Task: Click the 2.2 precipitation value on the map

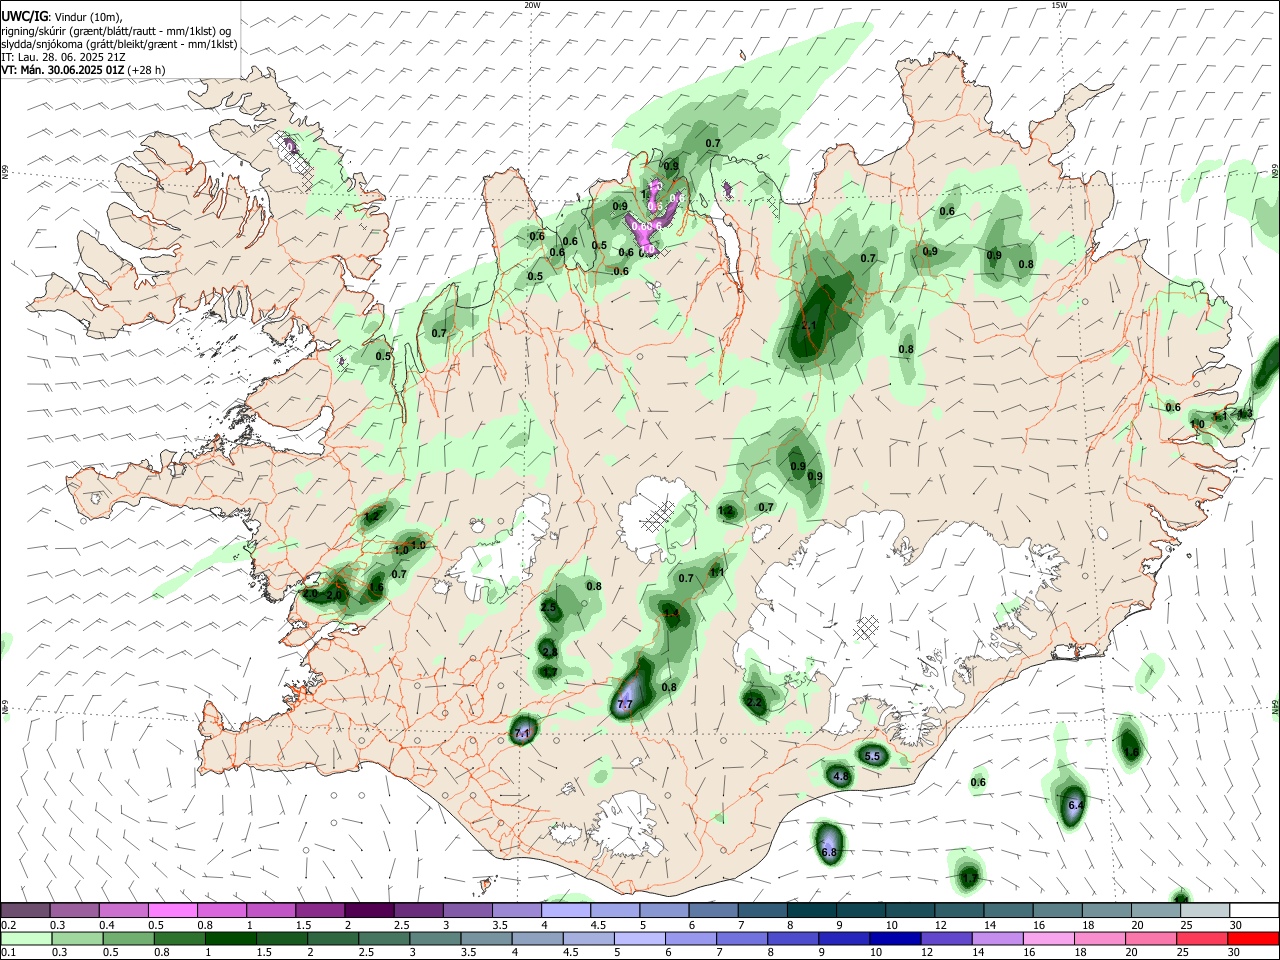Action: click(754, 703)
